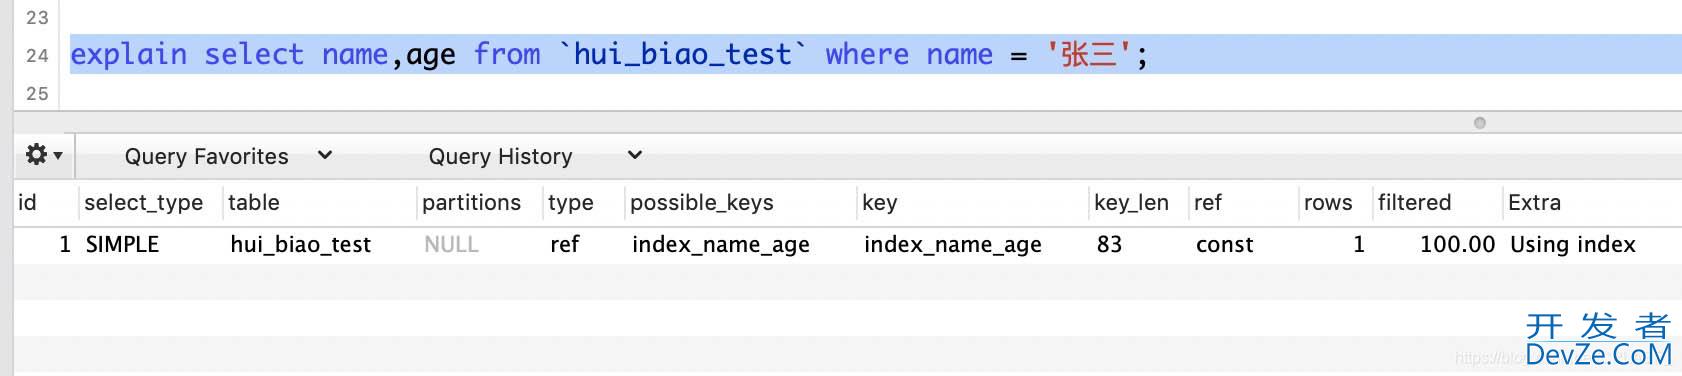
Task: Select the 100.00 filtered cell
Action: 1457,244
